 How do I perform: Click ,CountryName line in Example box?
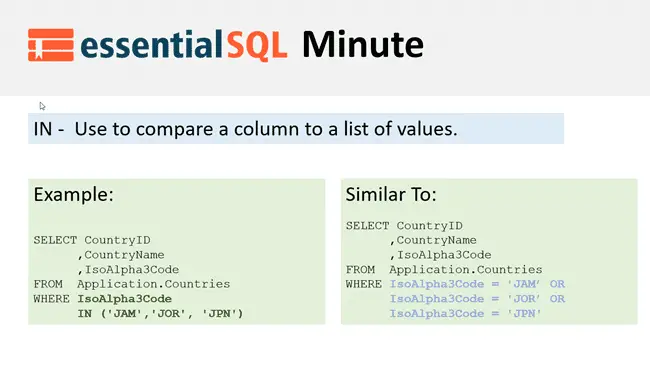click(121, 255)
